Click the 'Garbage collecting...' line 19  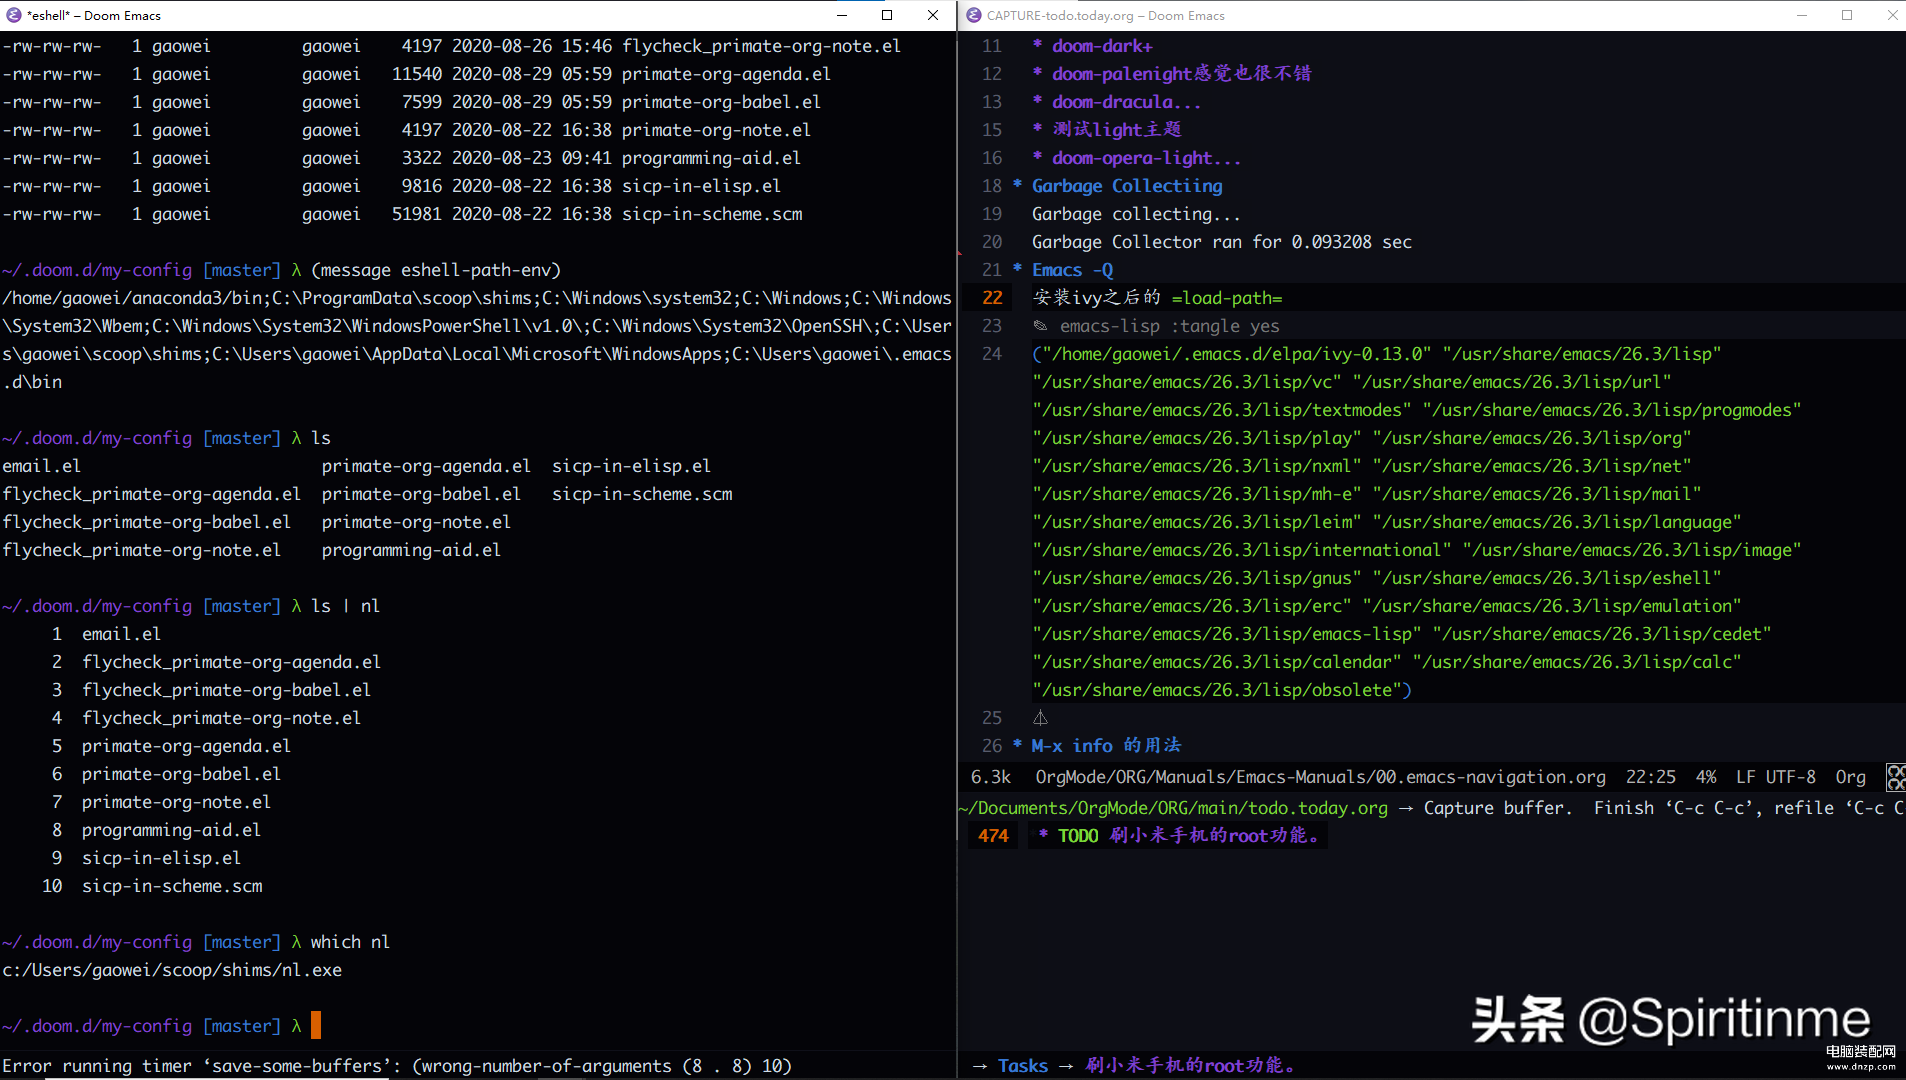pyautogui.click(x=1136, y=214)
